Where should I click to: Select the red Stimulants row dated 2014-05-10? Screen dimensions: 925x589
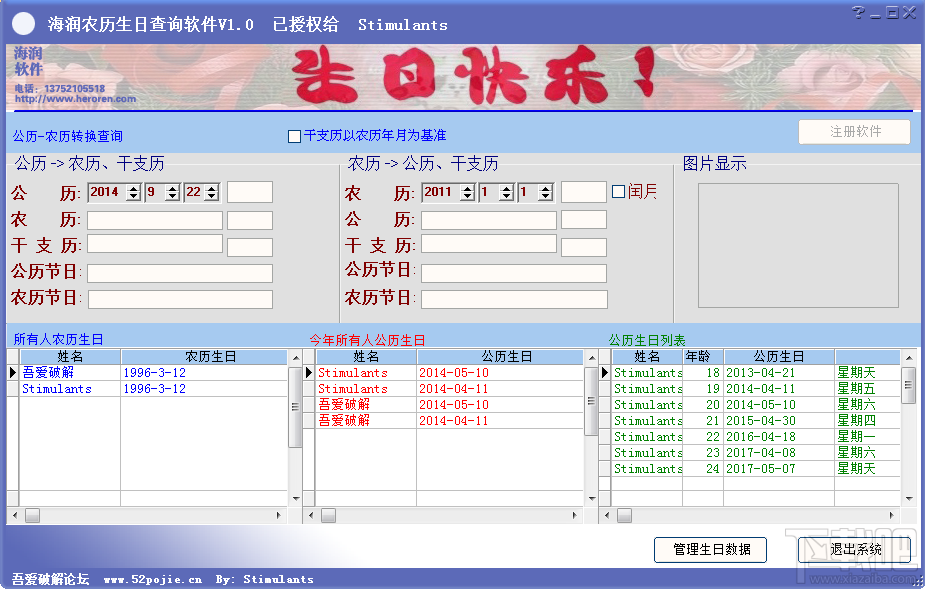click(450, 372)
